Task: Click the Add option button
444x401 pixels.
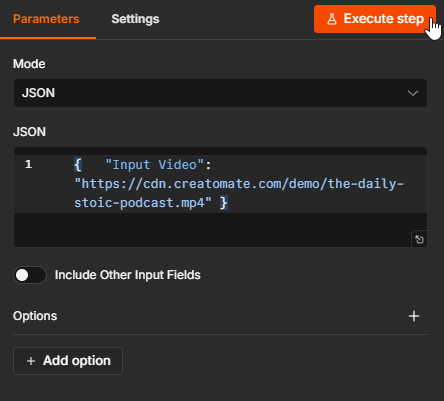Action: tap(68, 361)
